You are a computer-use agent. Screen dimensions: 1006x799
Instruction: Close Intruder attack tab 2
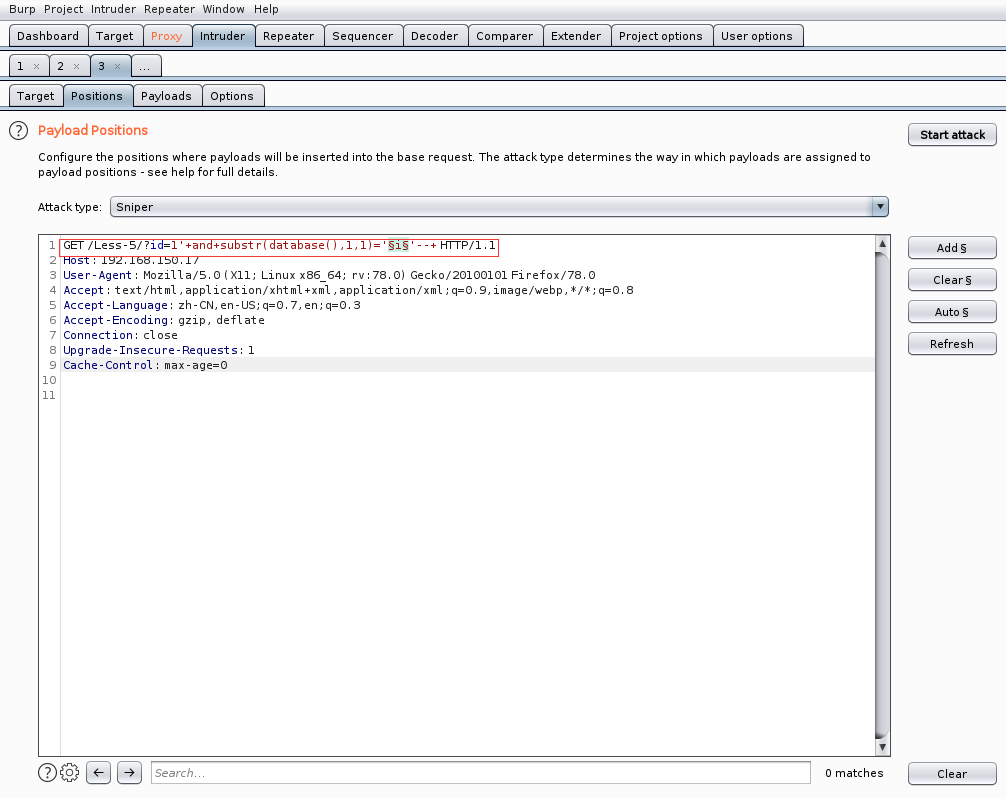[x=77, y=66]
